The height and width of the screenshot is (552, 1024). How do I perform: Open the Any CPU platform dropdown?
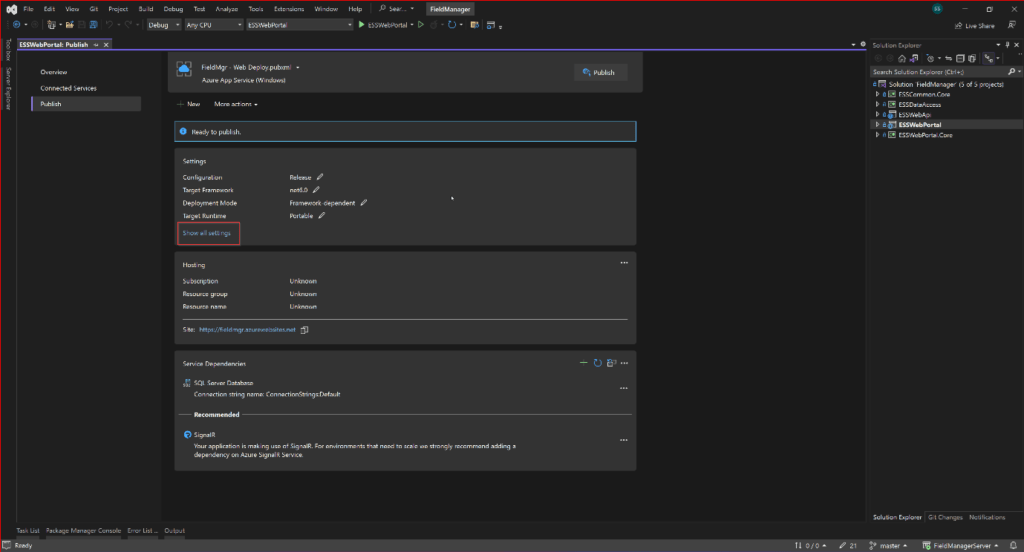coord(214,25)
